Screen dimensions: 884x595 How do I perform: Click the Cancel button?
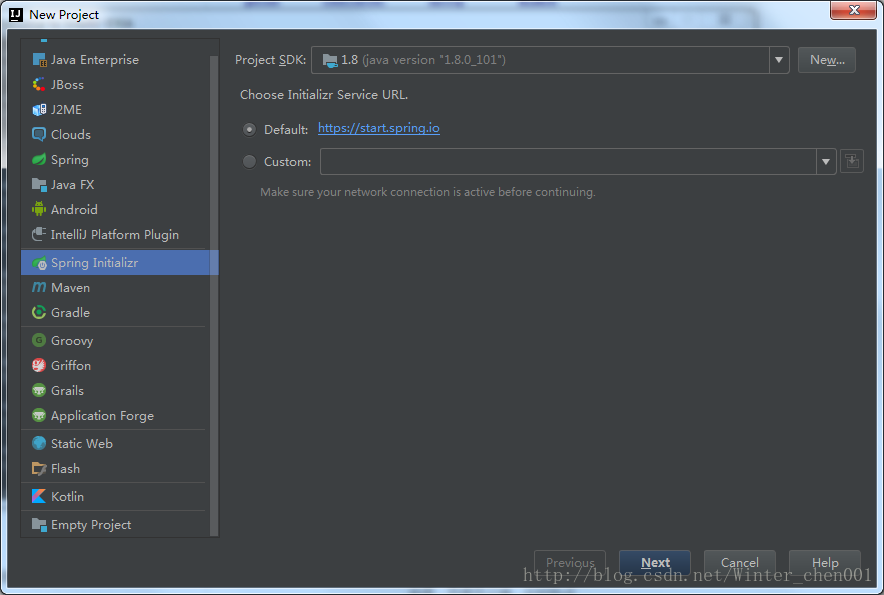[x=740, y=562]
